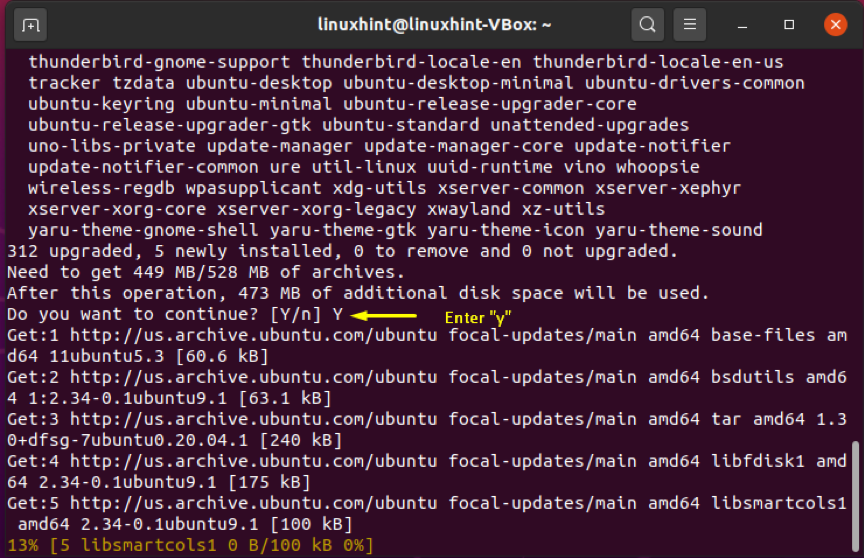Click the Get:3 tar download line

click(427, 430)
